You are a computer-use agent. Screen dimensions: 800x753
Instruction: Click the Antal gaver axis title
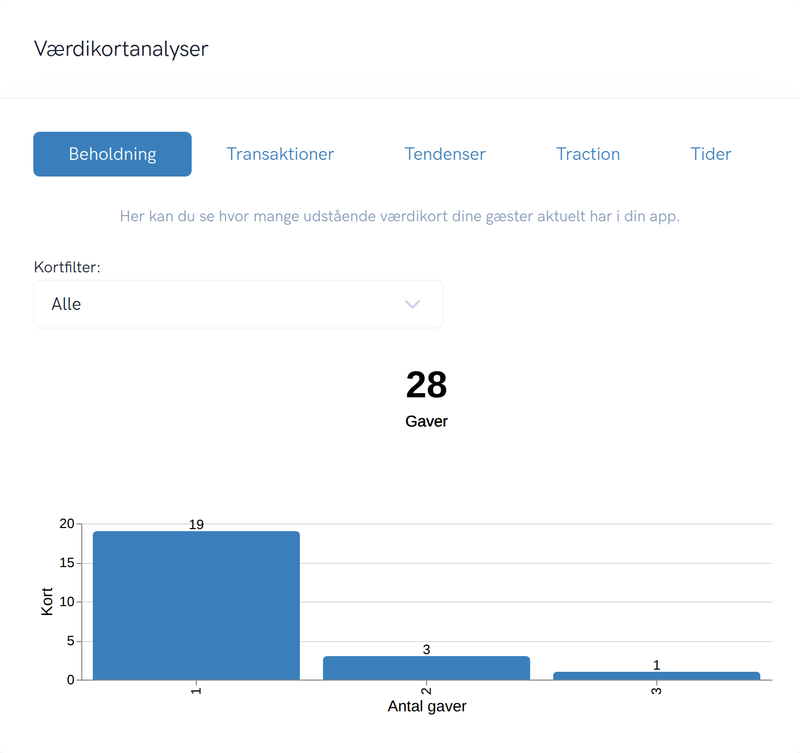[x=427, y=706]
